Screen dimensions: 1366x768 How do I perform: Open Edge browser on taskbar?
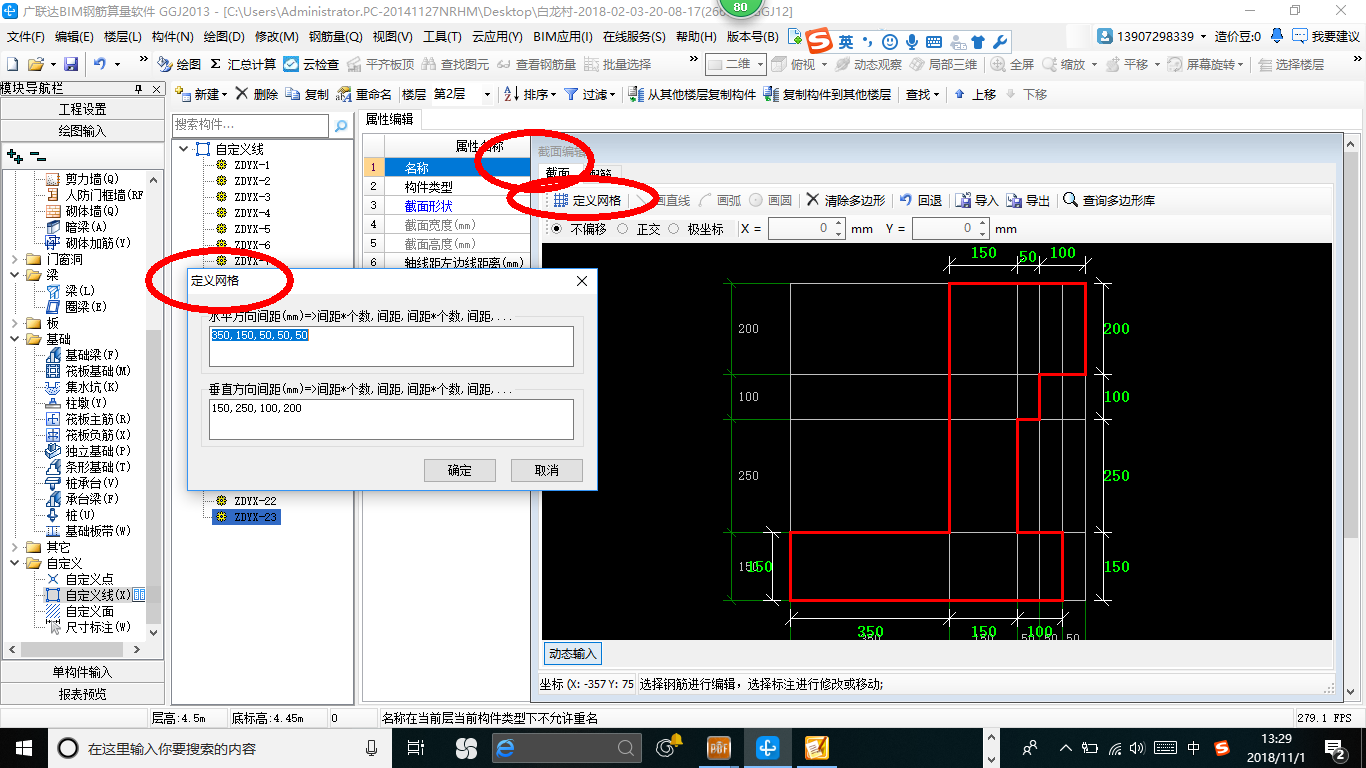pyautogui.click(x=505, y=747)
